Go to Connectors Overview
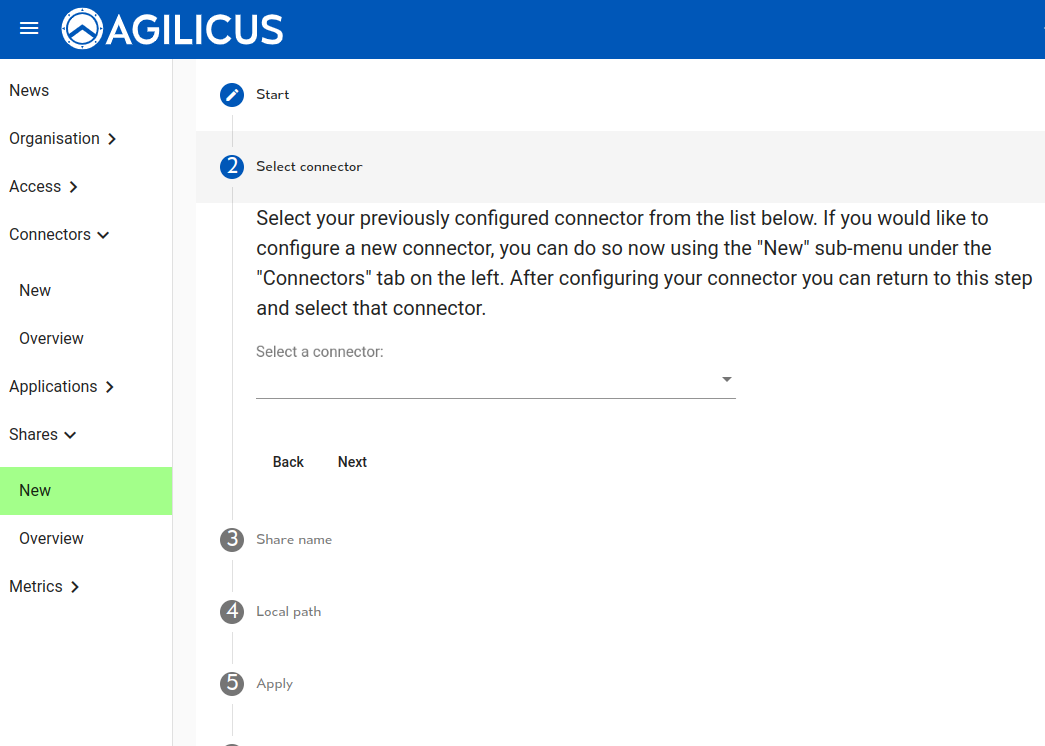This screenshot has height=746, width=1045. 51,339
